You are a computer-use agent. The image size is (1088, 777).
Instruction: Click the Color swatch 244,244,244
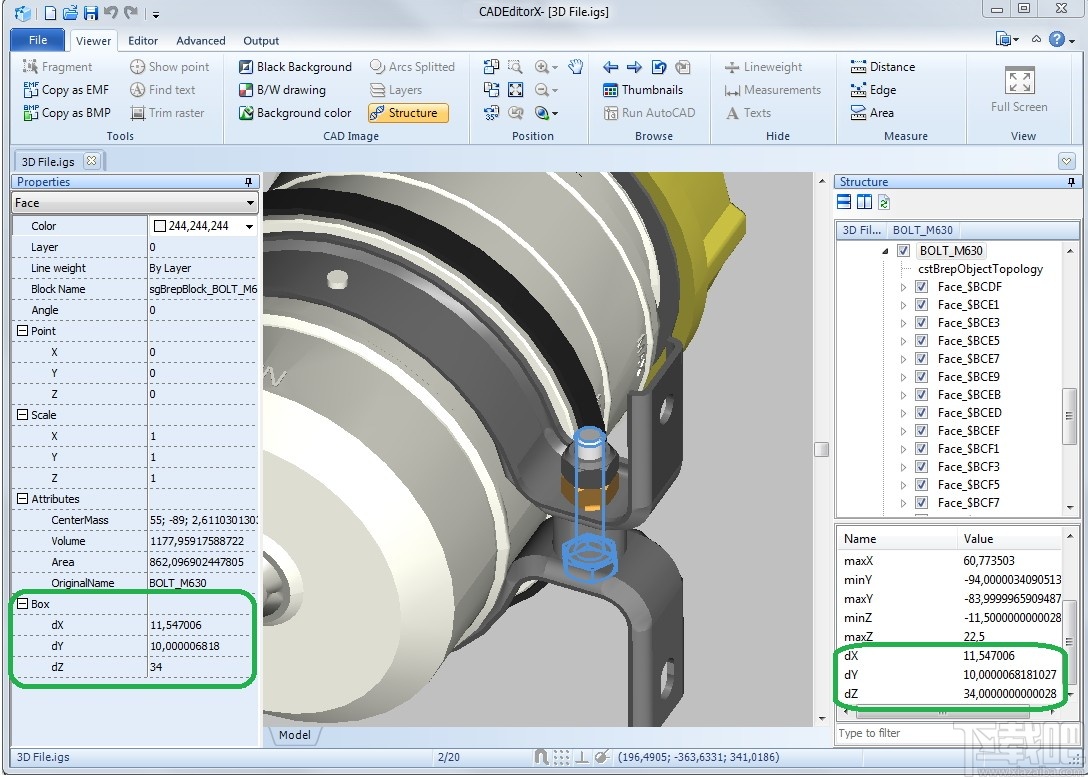point(159,226)
